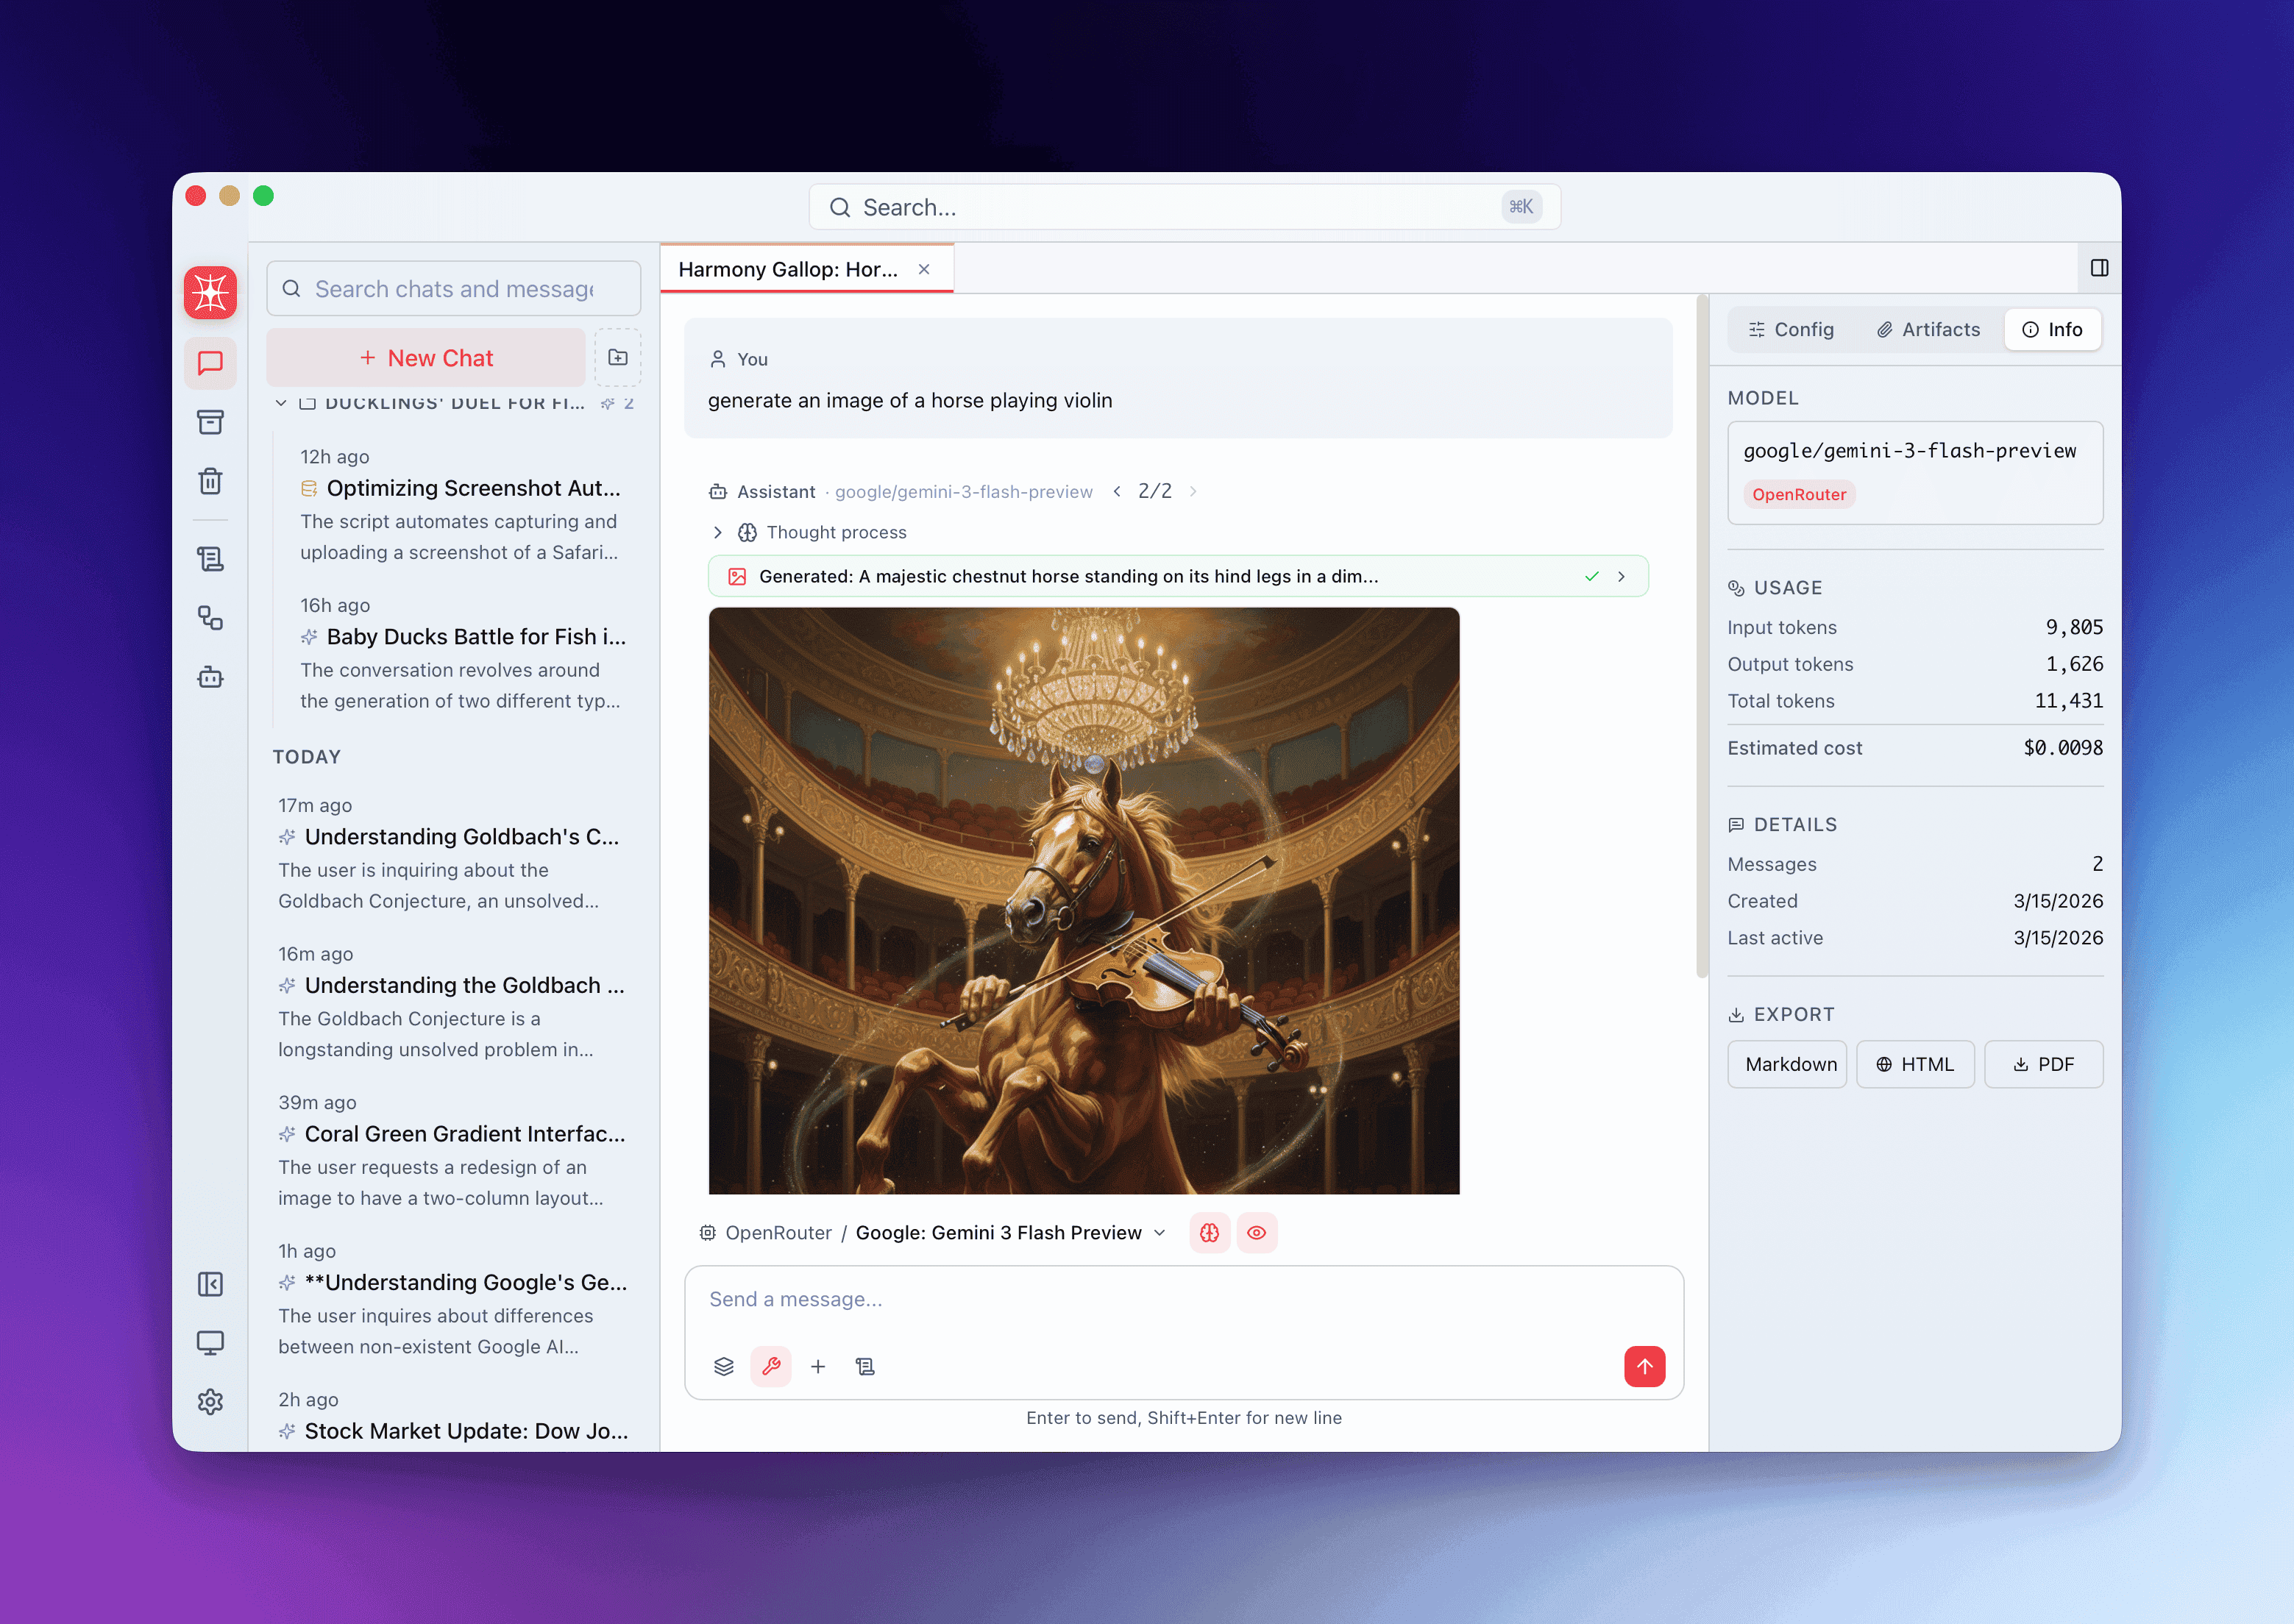The width and height of the screenshot is (2294, 1624).
Task: Click the plus attachment icon in composer
Action: [x=818, y=1366]
